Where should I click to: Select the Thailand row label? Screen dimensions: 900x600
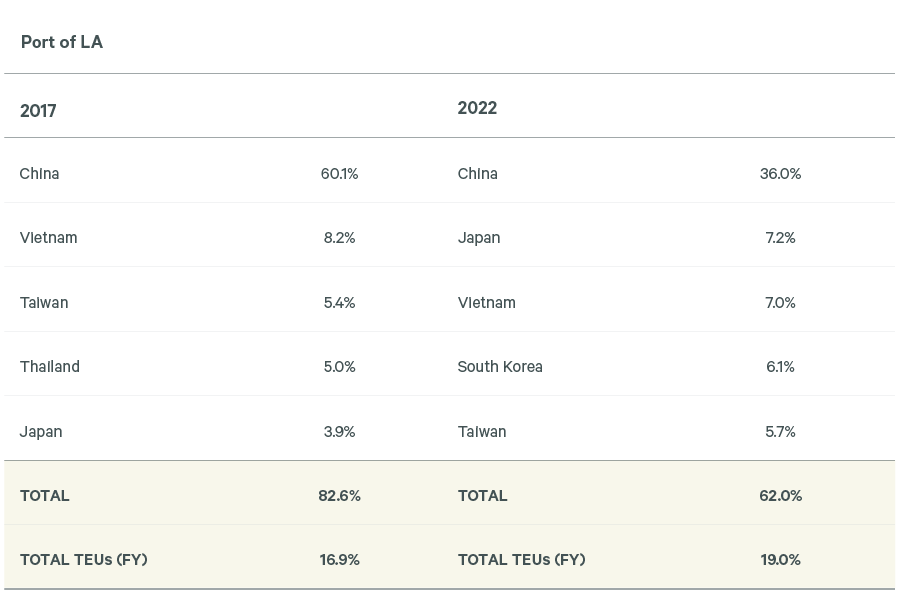pyautogui.click(x=50, y=367)
